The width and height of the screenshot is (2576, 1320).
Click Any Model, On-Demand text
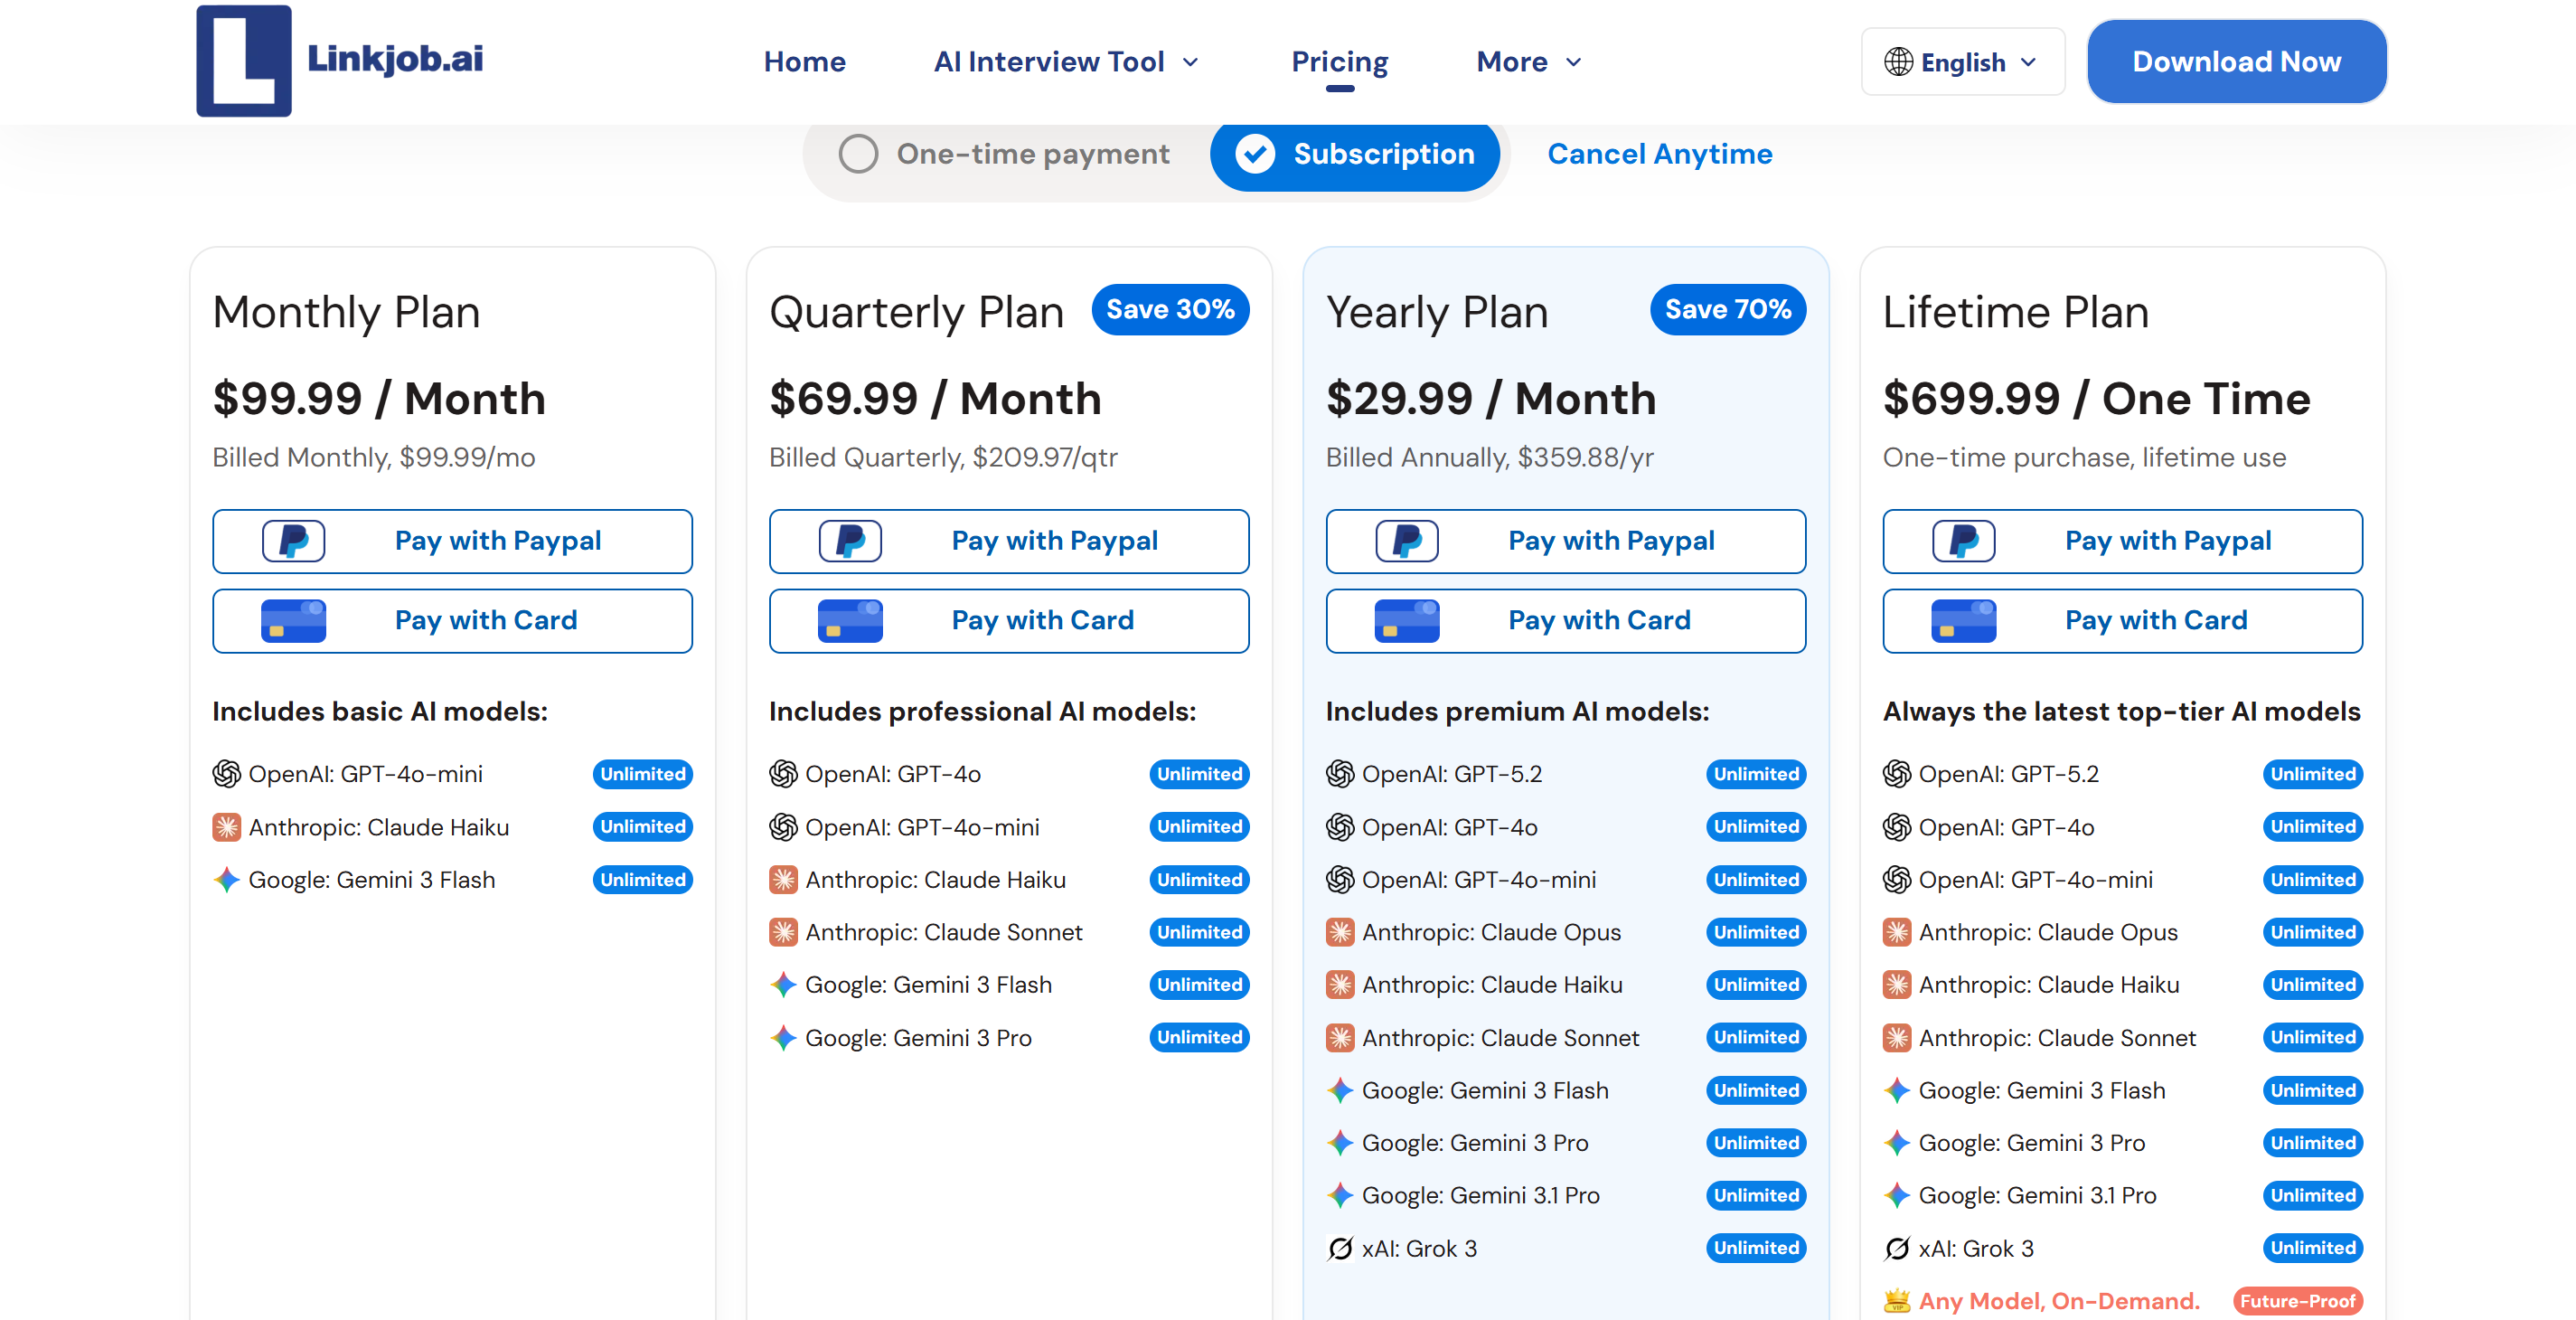pyautogui.click(x=2059, y=1301)
